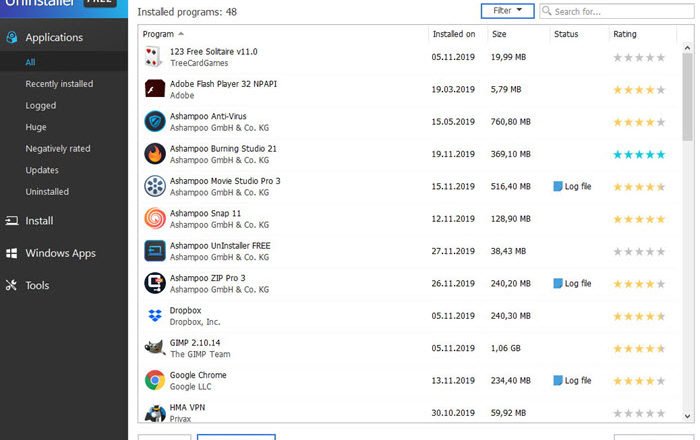Open Log file for Google Chrome
The width and height of the screenshot is (700, 440).
click(x=572, y=380)
